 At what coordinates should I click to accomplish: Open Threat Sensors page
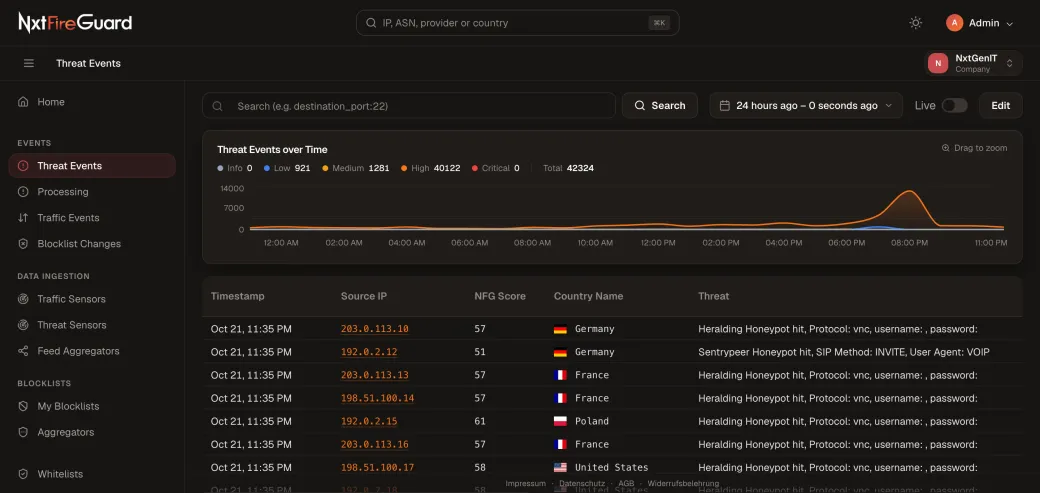92,324
